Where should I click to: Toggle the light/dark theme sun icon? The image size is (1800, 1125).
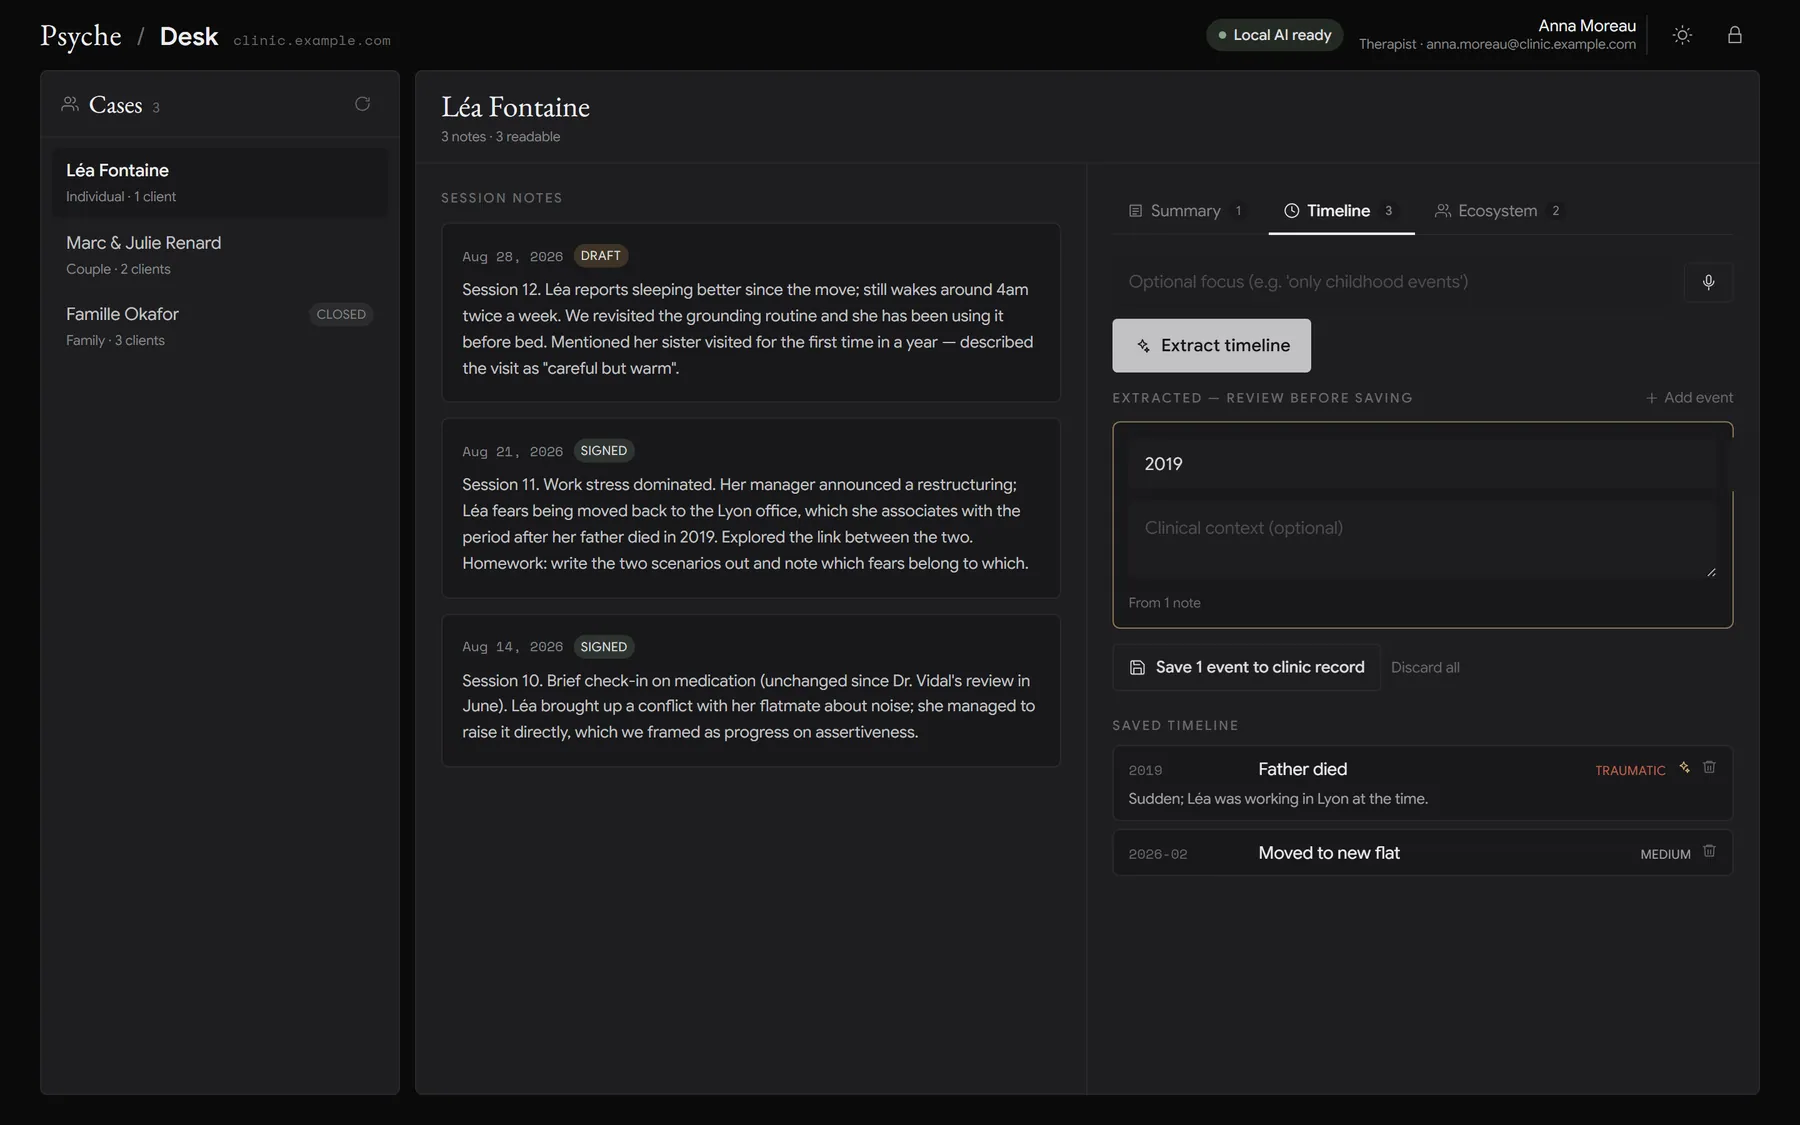point(1682,35)
